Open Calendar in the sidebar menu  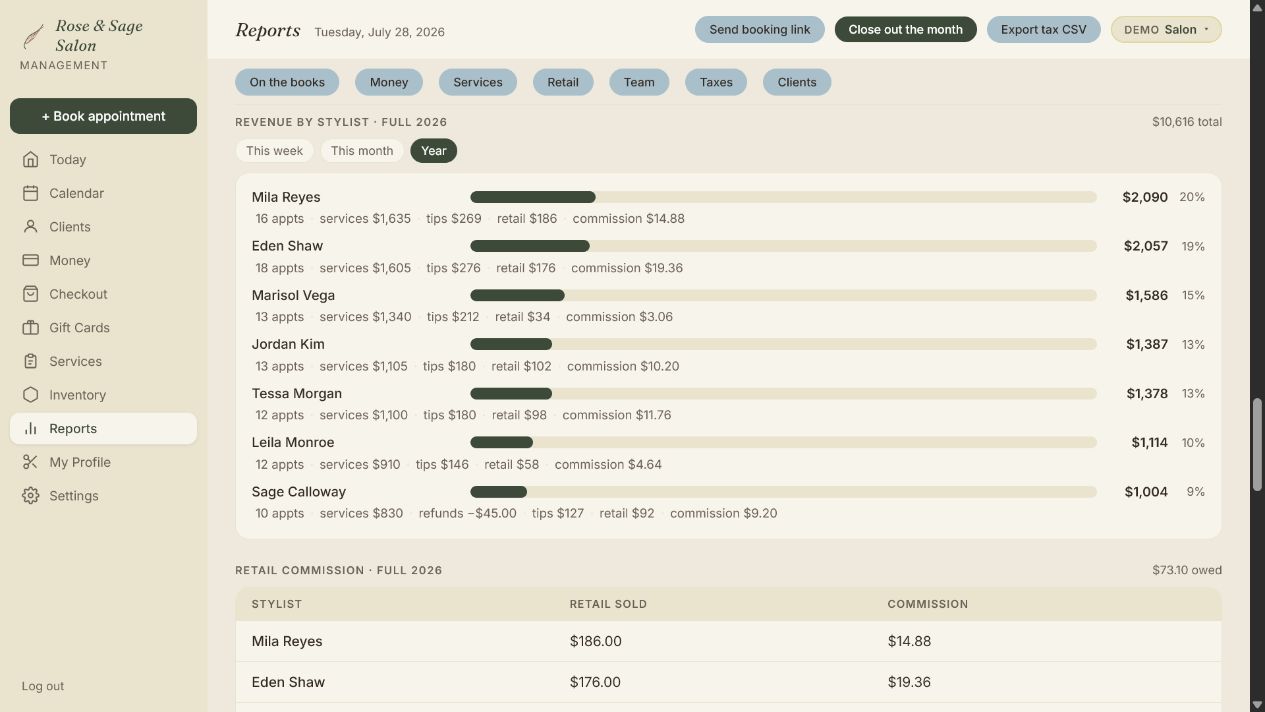(103, 193)
